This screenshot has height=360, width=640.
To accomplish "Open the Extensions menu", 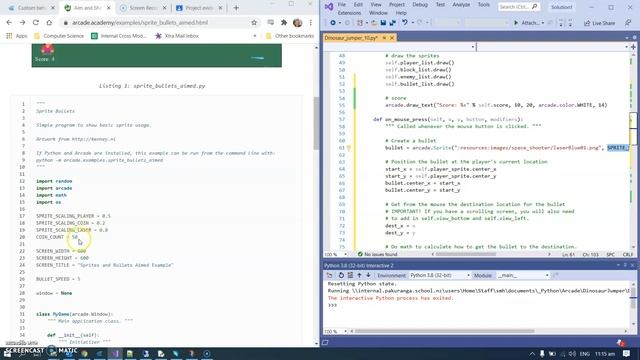I will (349, 13).
